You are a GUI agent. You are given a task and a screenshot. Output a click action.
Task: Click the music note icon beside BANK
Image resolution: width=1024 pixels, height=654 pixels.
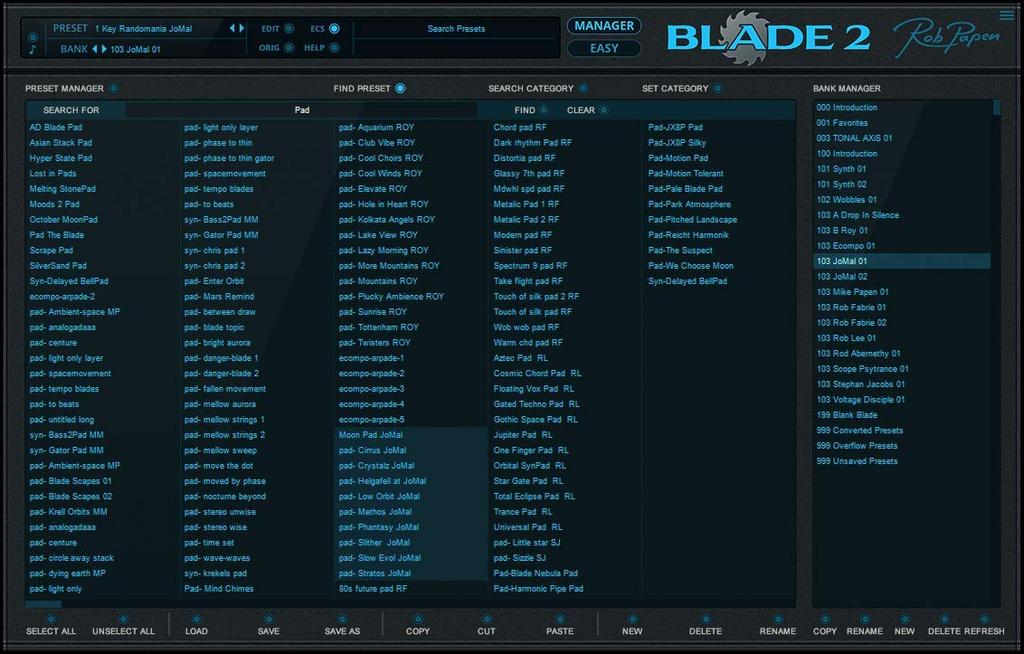32,49
